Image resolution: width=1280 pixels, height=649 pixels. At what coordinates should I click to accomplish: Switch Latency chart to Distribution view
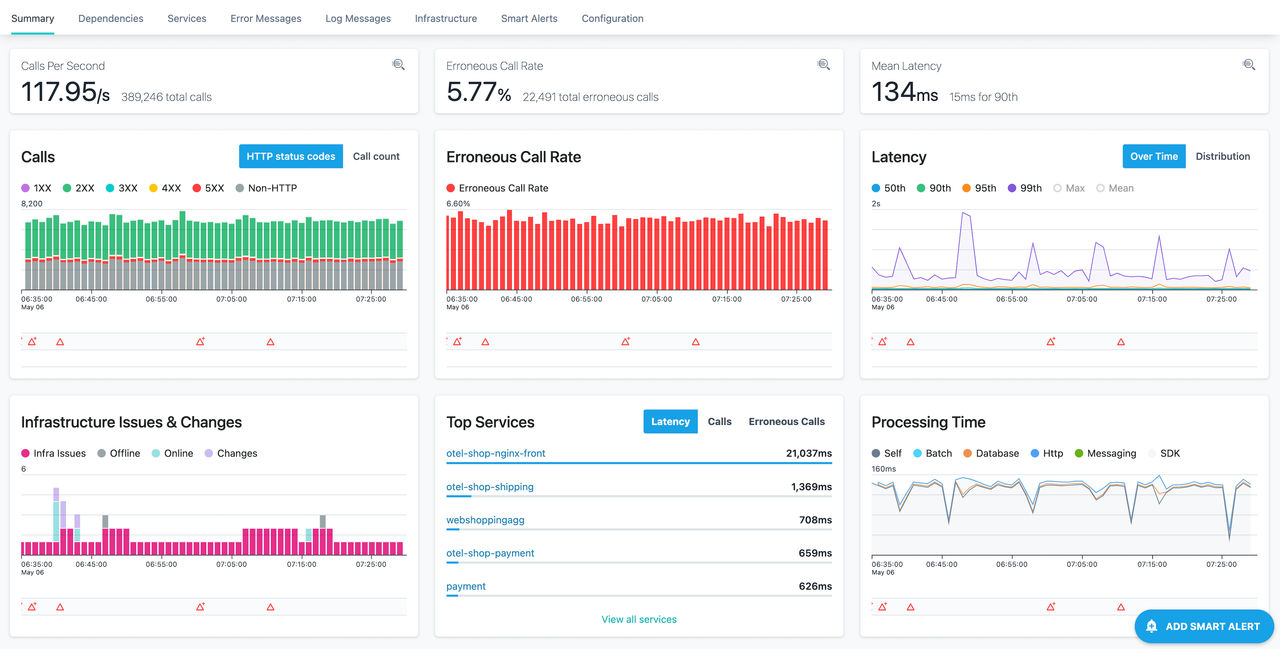point(1223,156)
